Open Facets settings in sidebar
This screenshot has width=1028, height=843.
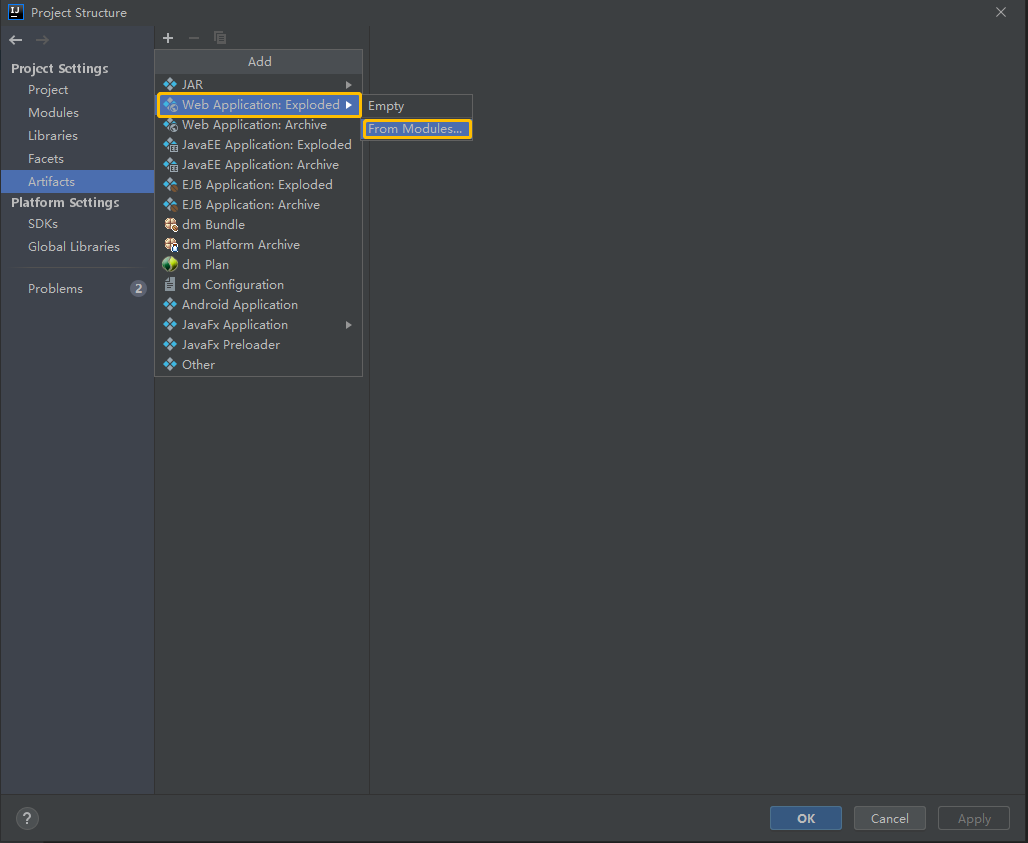[77, 159]
